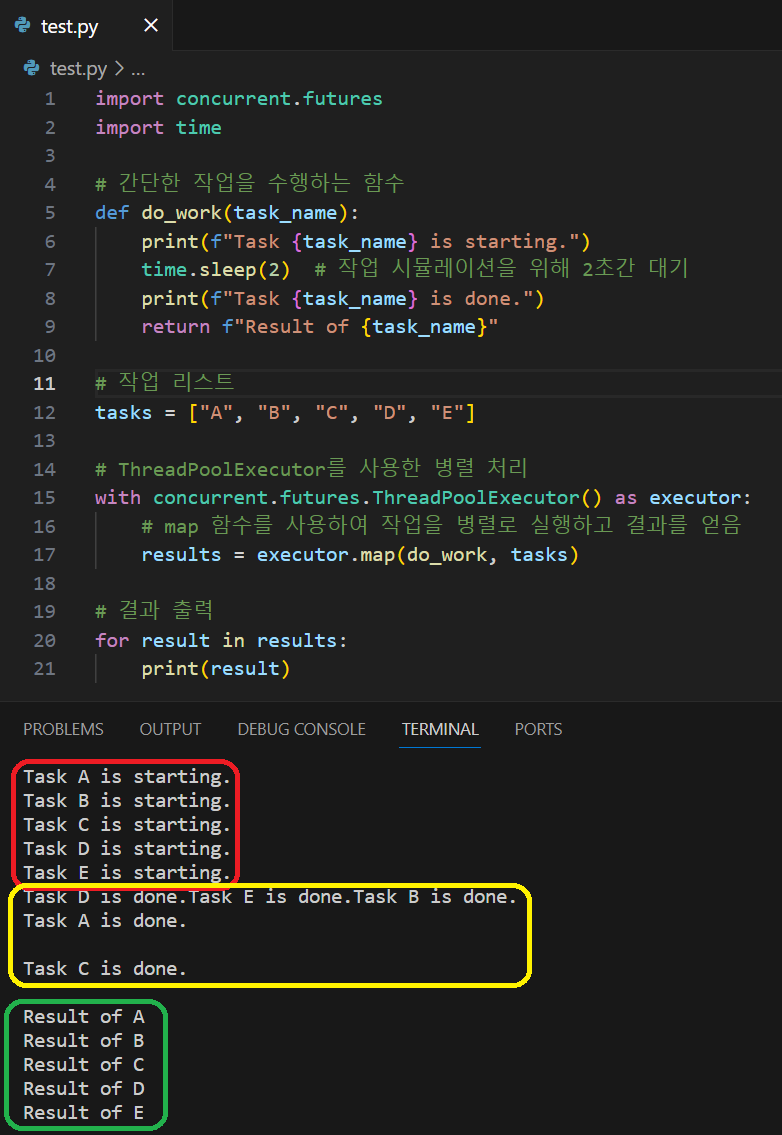Show the DEBUG CONSOLE panel
This screenshot has height=1135, width=782.
tap(301, 729)
